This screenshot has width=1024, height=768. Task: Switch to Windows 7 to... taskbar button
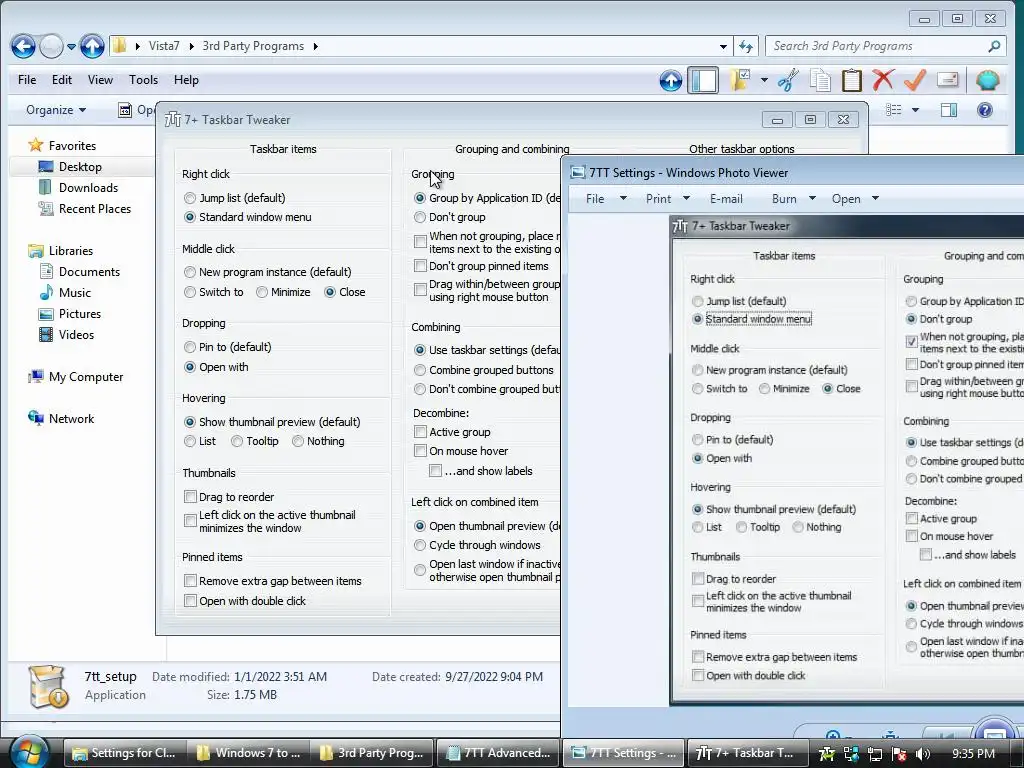tap(249, 753)
